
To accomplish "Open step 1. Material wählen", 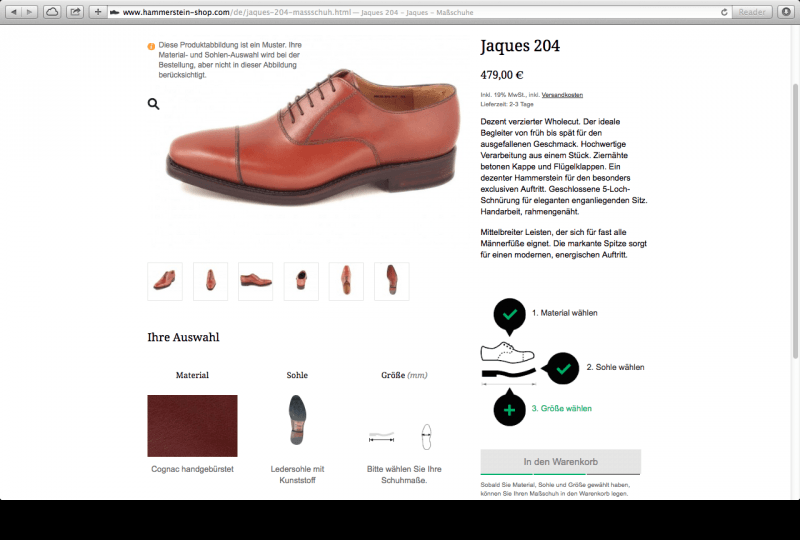I will [x=564, y=313].
